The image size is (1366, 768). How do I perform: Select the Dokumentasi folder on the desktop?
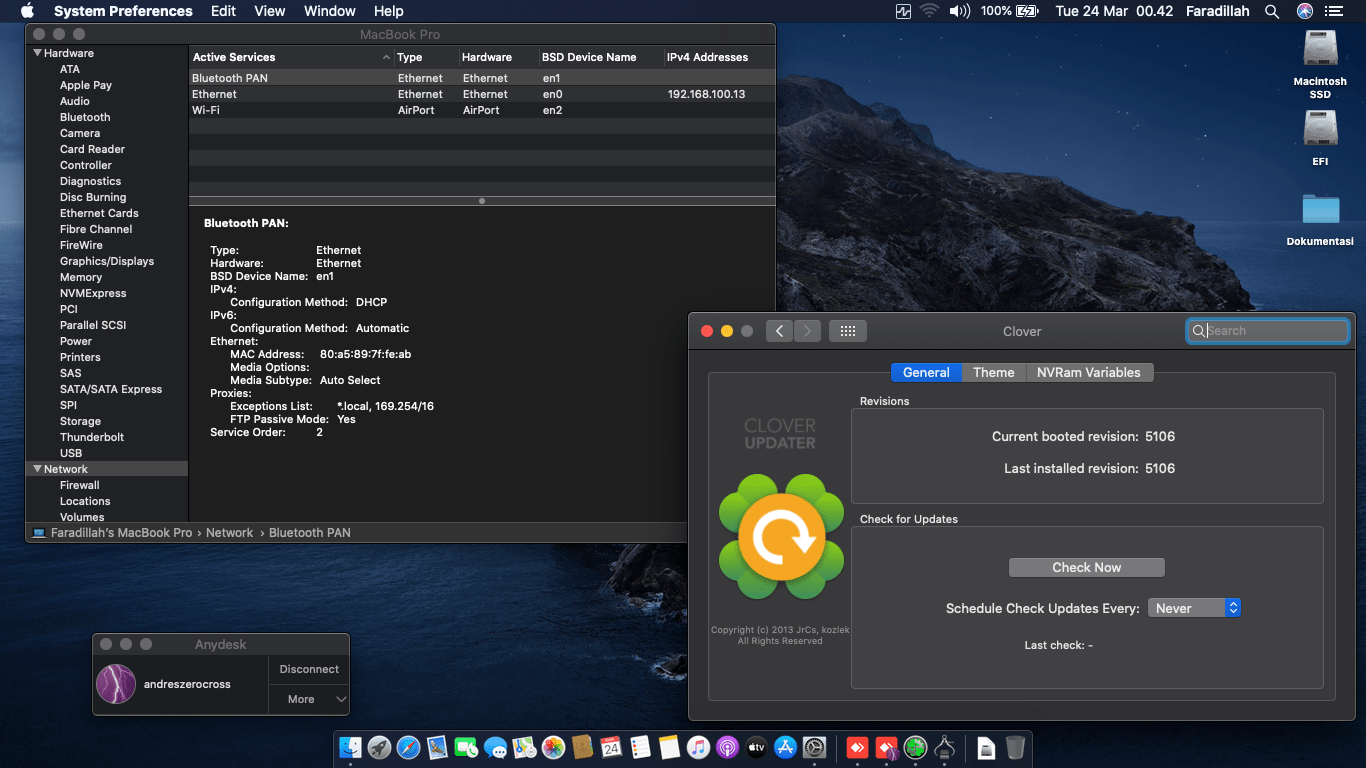1320,219
